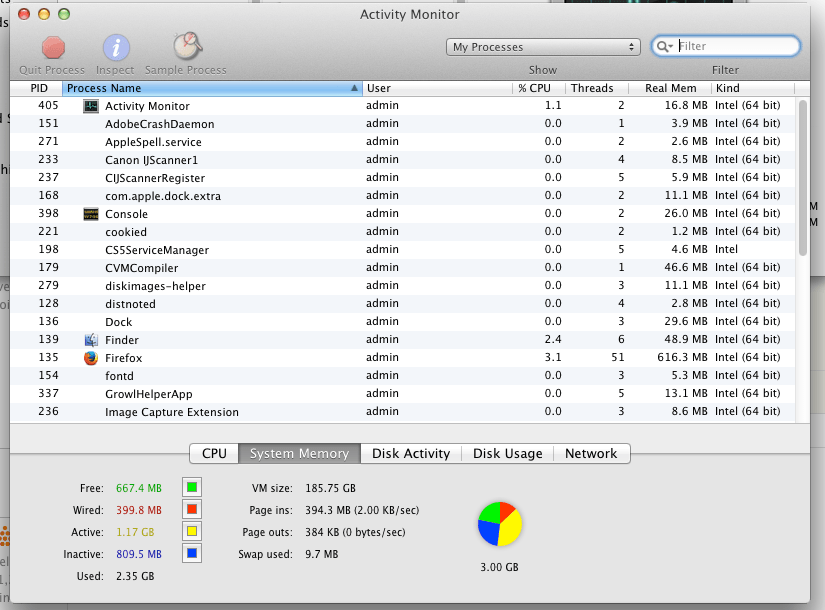Click the red Wired memory color swatch

(192, 509)
